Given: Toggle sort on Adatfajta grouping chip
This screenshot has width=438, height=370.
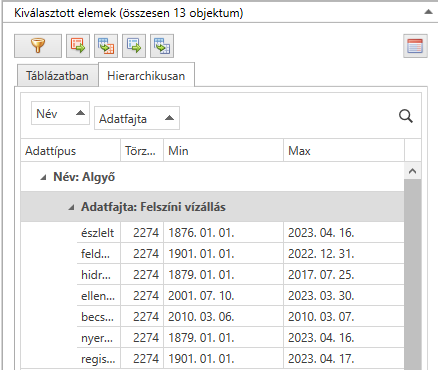Looking at the screenshot, I should point(137,118).
